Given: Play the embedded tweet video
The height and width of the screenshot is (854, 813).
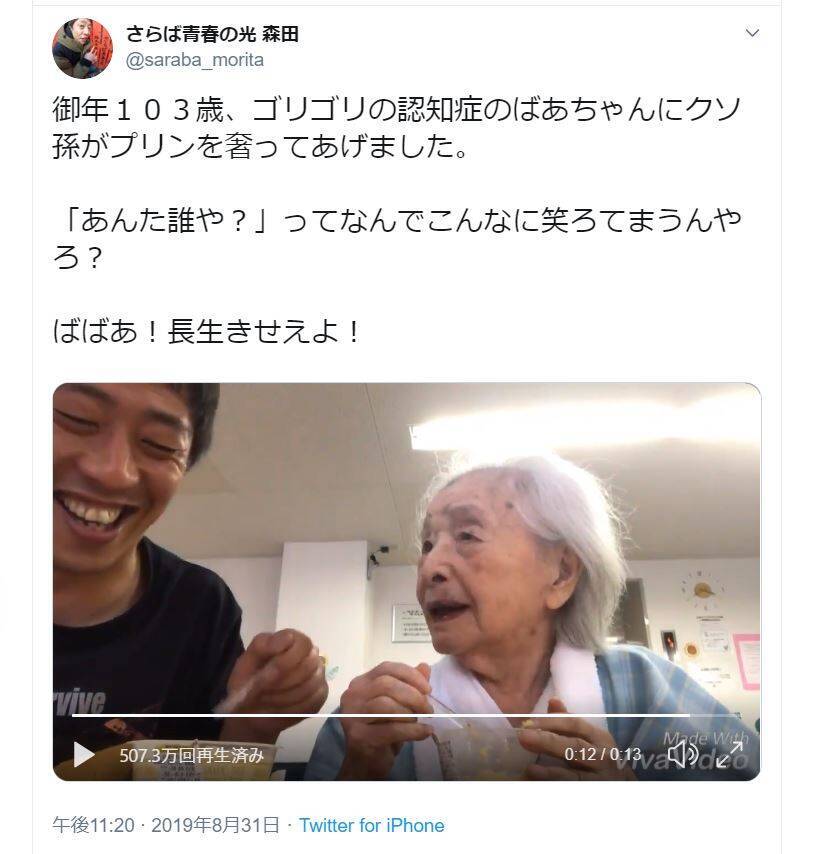Looking at the screenshot, I should click(x=84, y=754).
